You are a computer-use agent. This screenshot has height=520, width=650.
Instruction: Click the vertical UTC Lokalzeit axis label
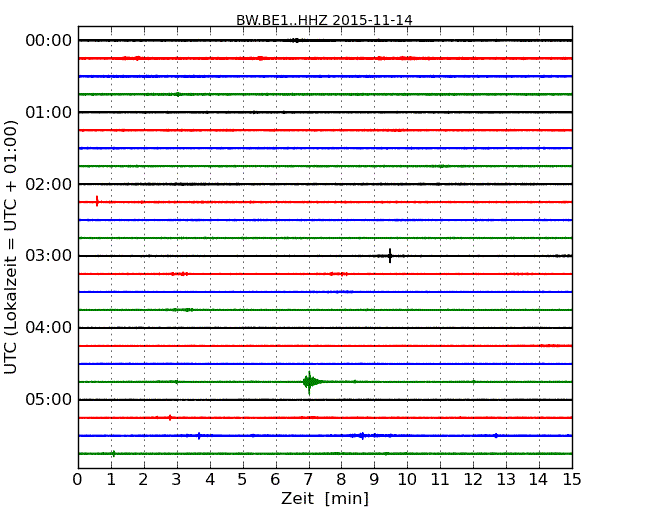click(10, 247)
